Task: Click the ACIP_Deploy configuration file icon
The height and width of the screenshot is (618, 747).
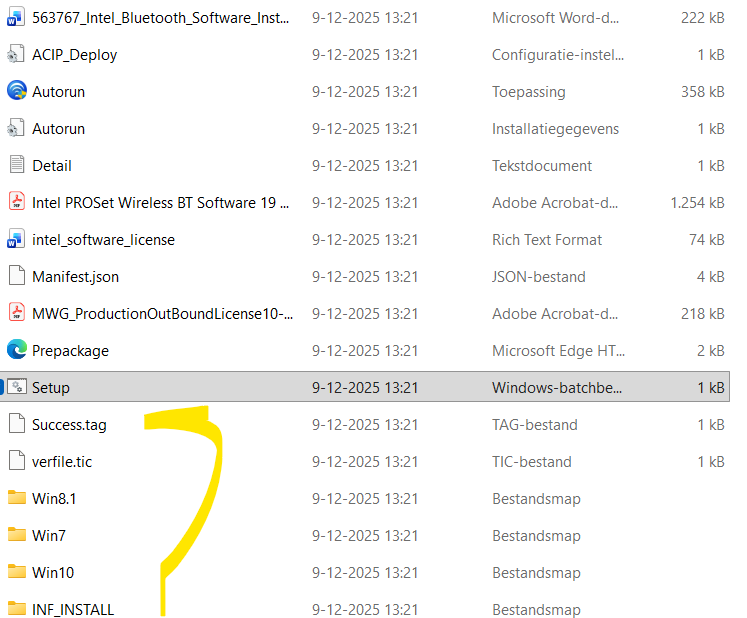Action: pos(16,55)
